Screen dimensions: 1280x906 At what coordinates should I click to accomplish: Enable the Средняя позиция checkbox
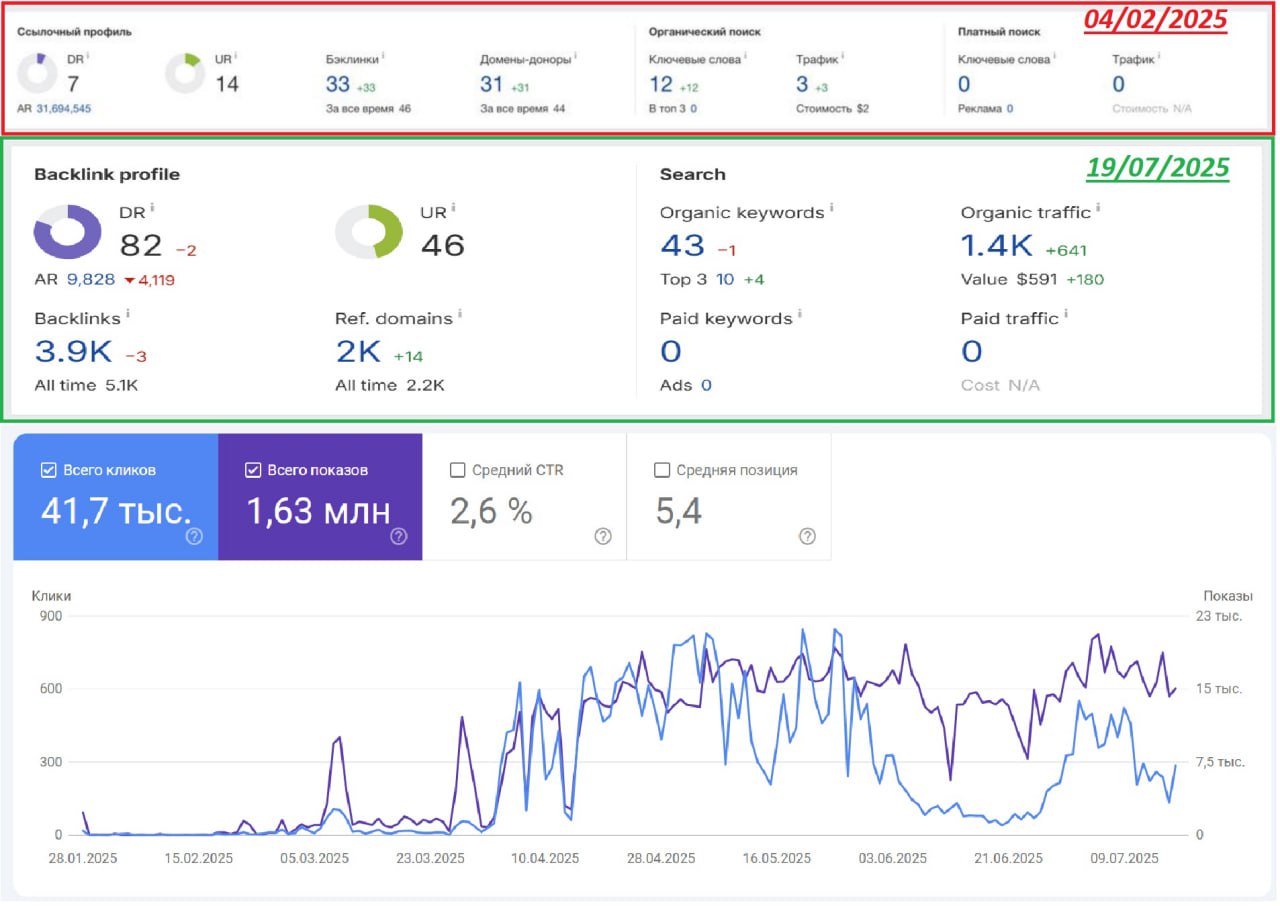click(661, 470)
